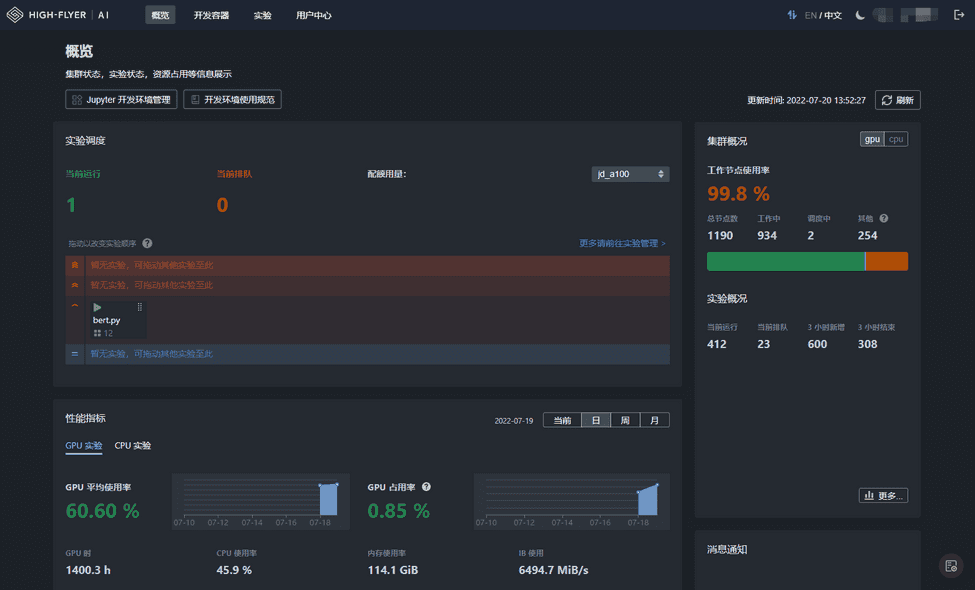Click the 刷新 refresh button
Viewport: 975px width, 590px height.
coord(897,100)
